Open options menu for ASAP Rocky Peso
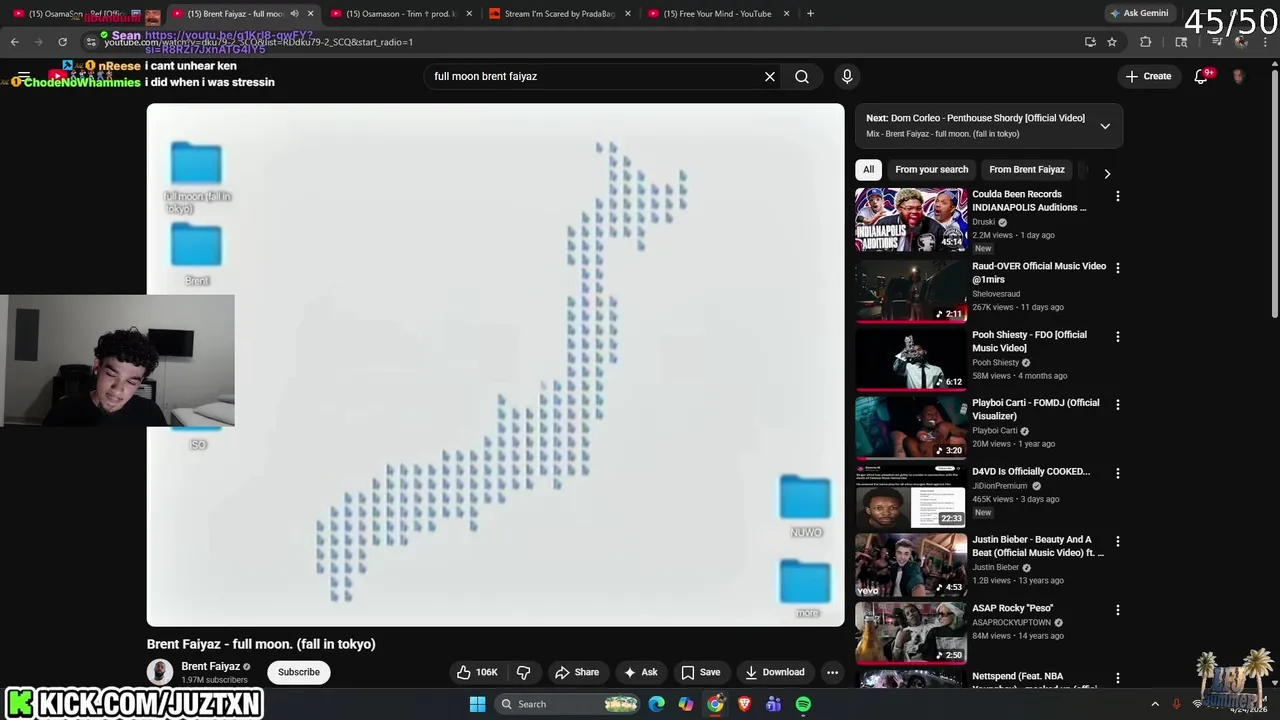1280x720 pixels. (x=1118, y=610)
